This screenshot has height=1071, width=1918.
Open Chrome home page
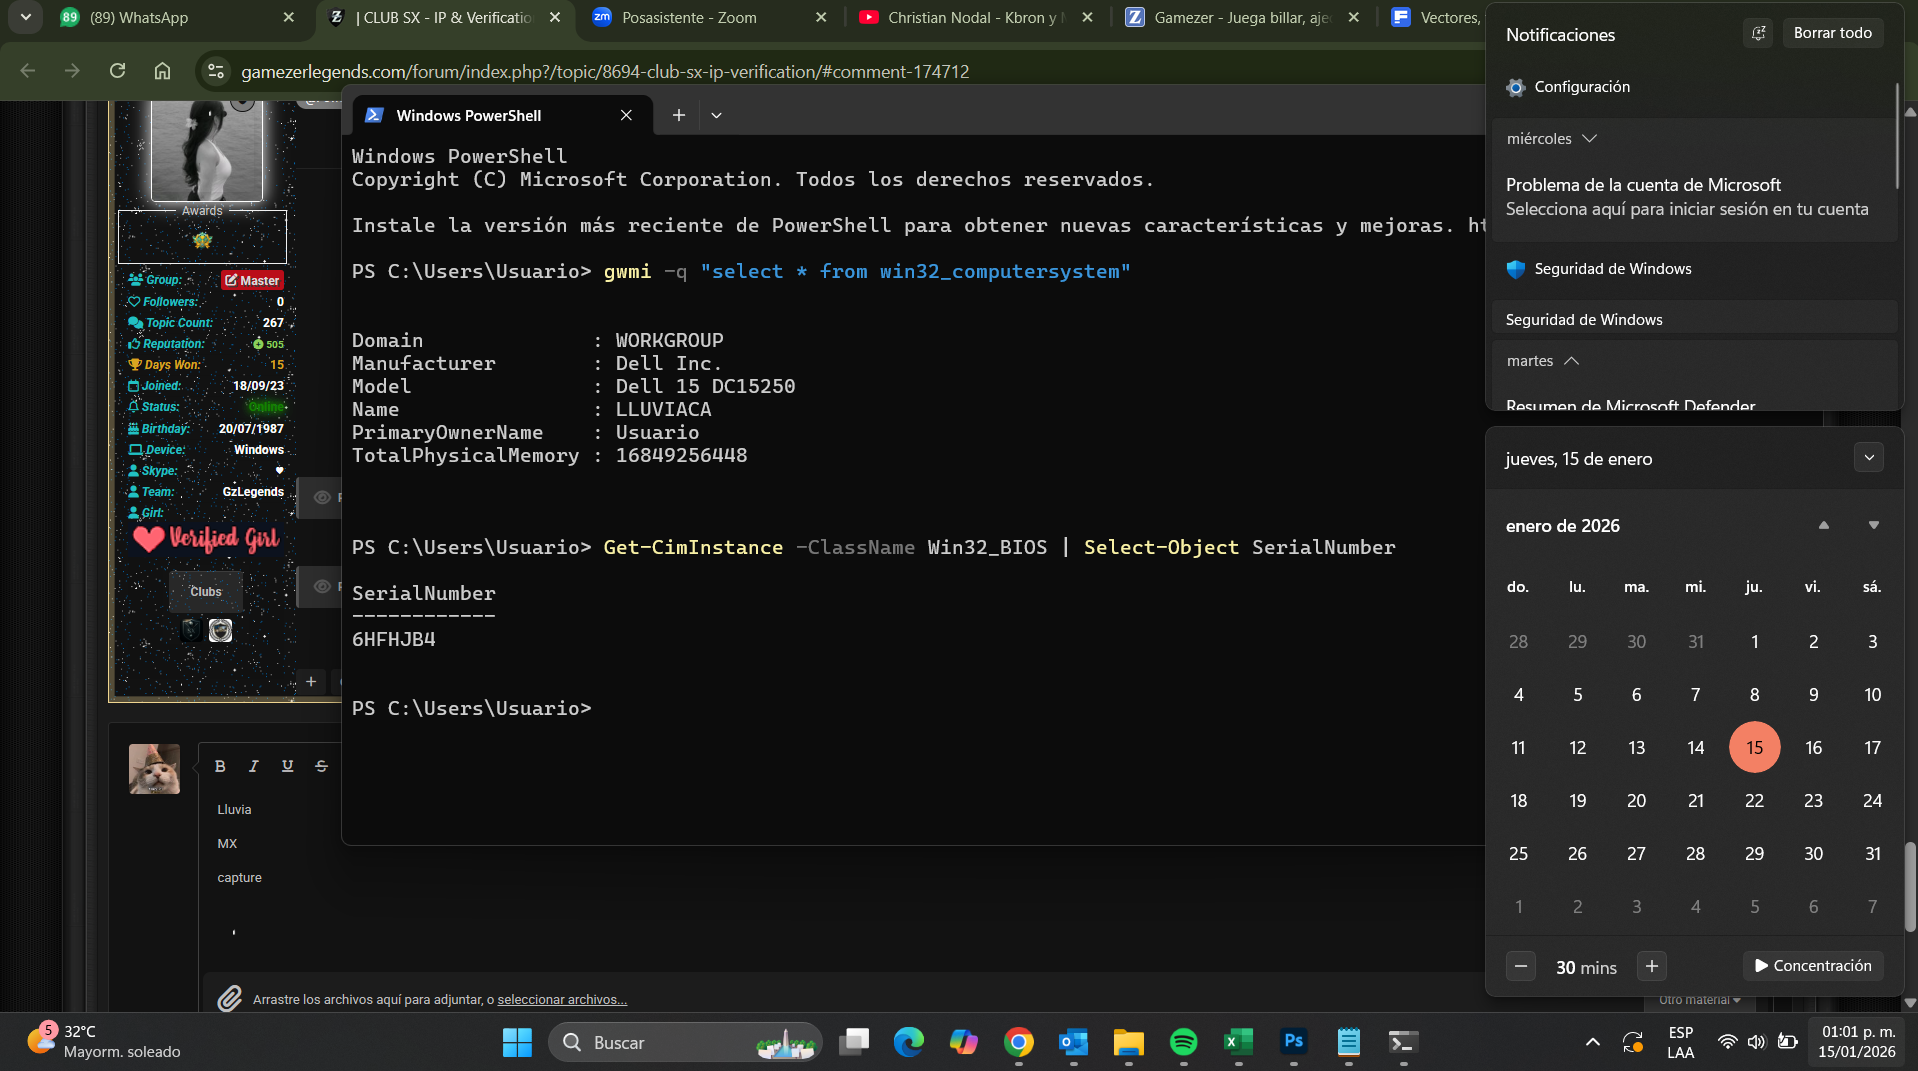[162, 71]
